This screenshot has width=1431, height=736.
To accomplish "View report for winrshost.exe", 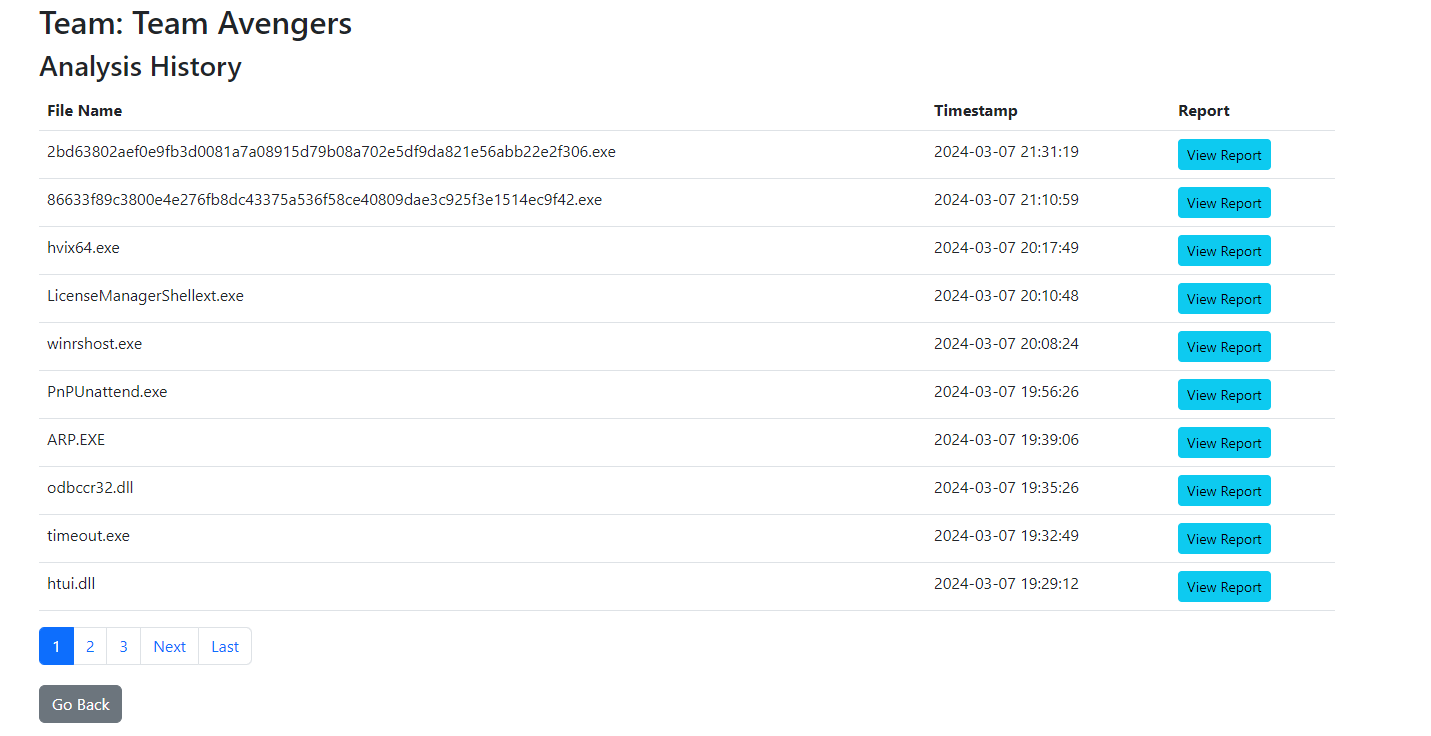I will (1223, 347).
